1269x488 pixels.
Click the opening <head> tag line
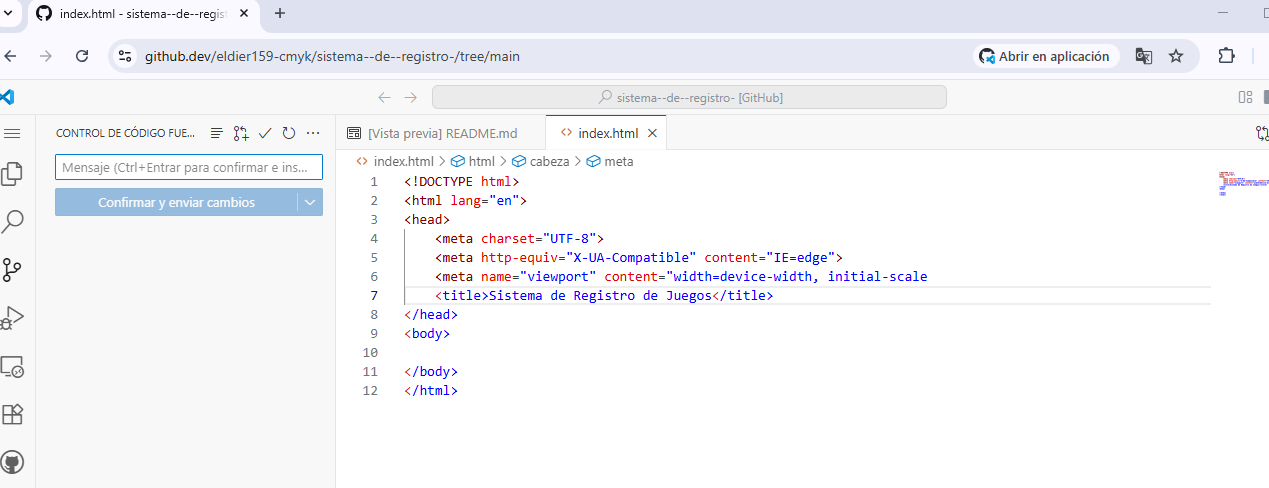coord(427,220)
